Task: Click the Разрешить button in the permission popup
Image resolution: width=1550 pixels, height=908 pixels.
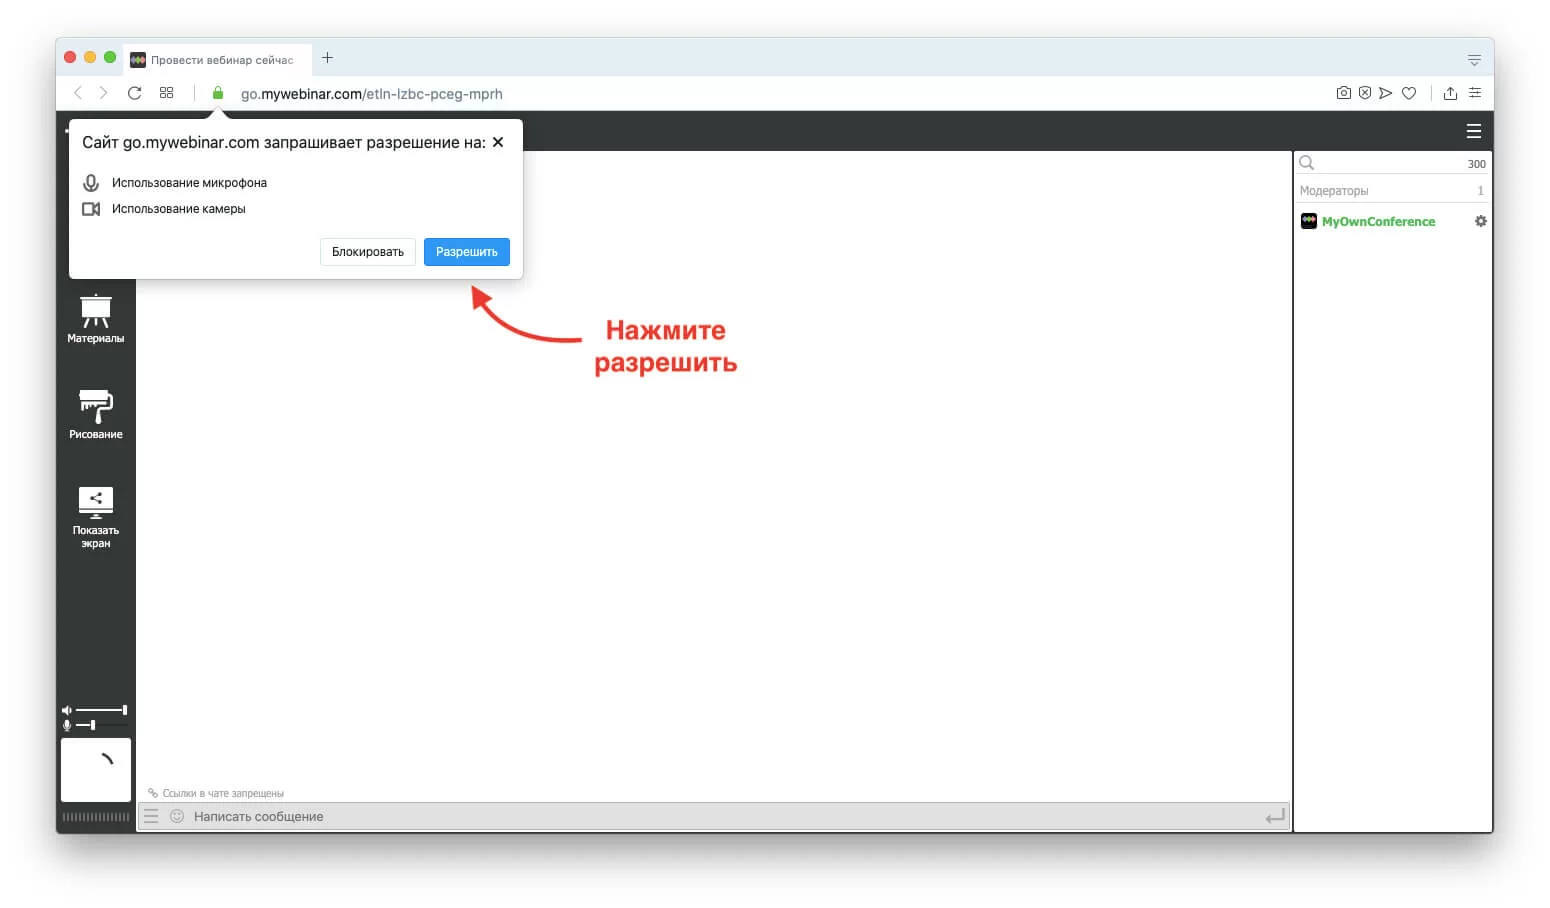Action: pos(466,252)
